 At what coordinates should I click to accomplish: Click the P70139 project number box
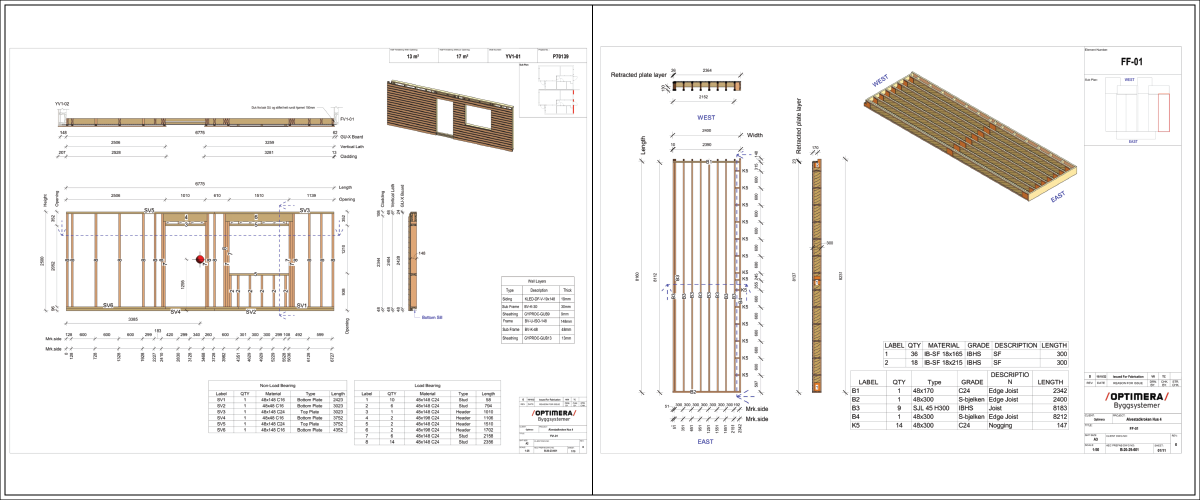[x=561, y=58]
